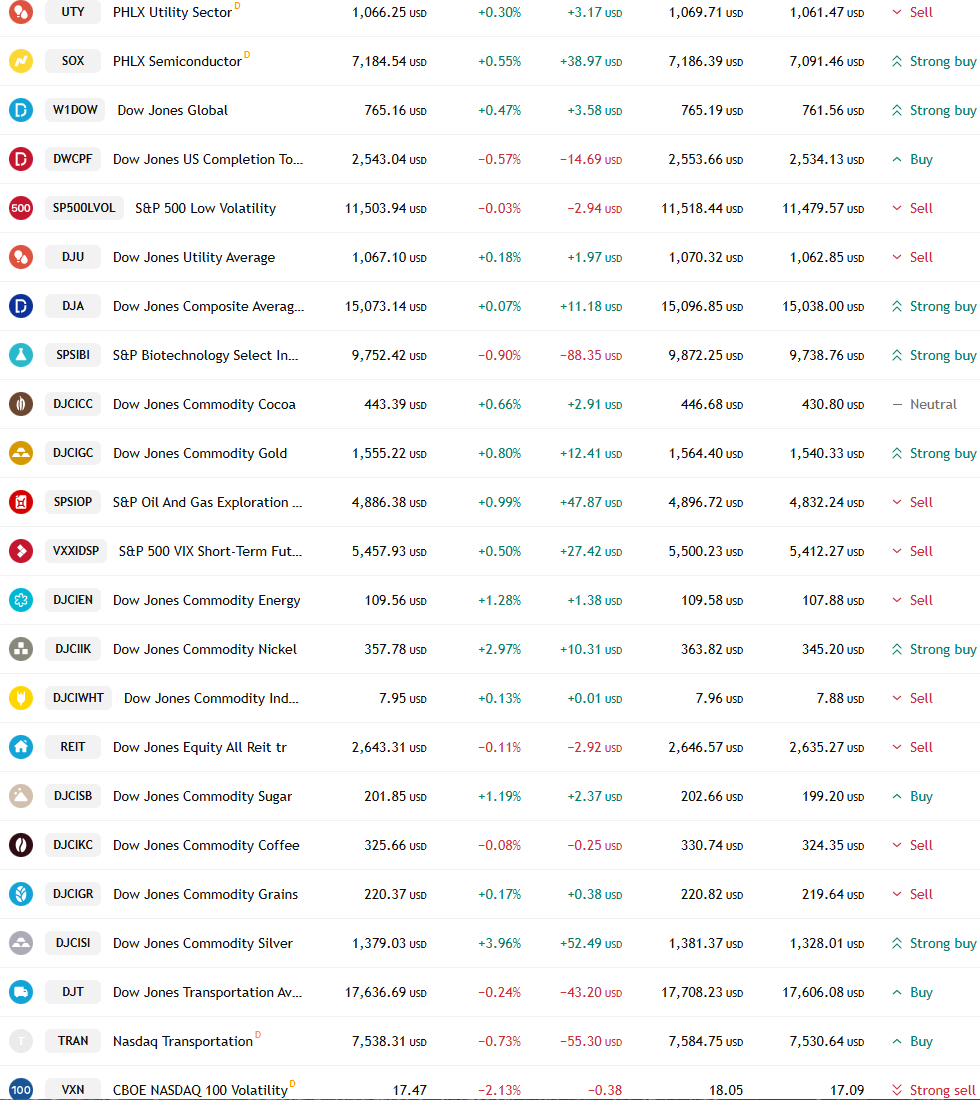Screen dimensions: 980x1100
Task: Open the SOX ticker symbol
Action: (73, 61)
